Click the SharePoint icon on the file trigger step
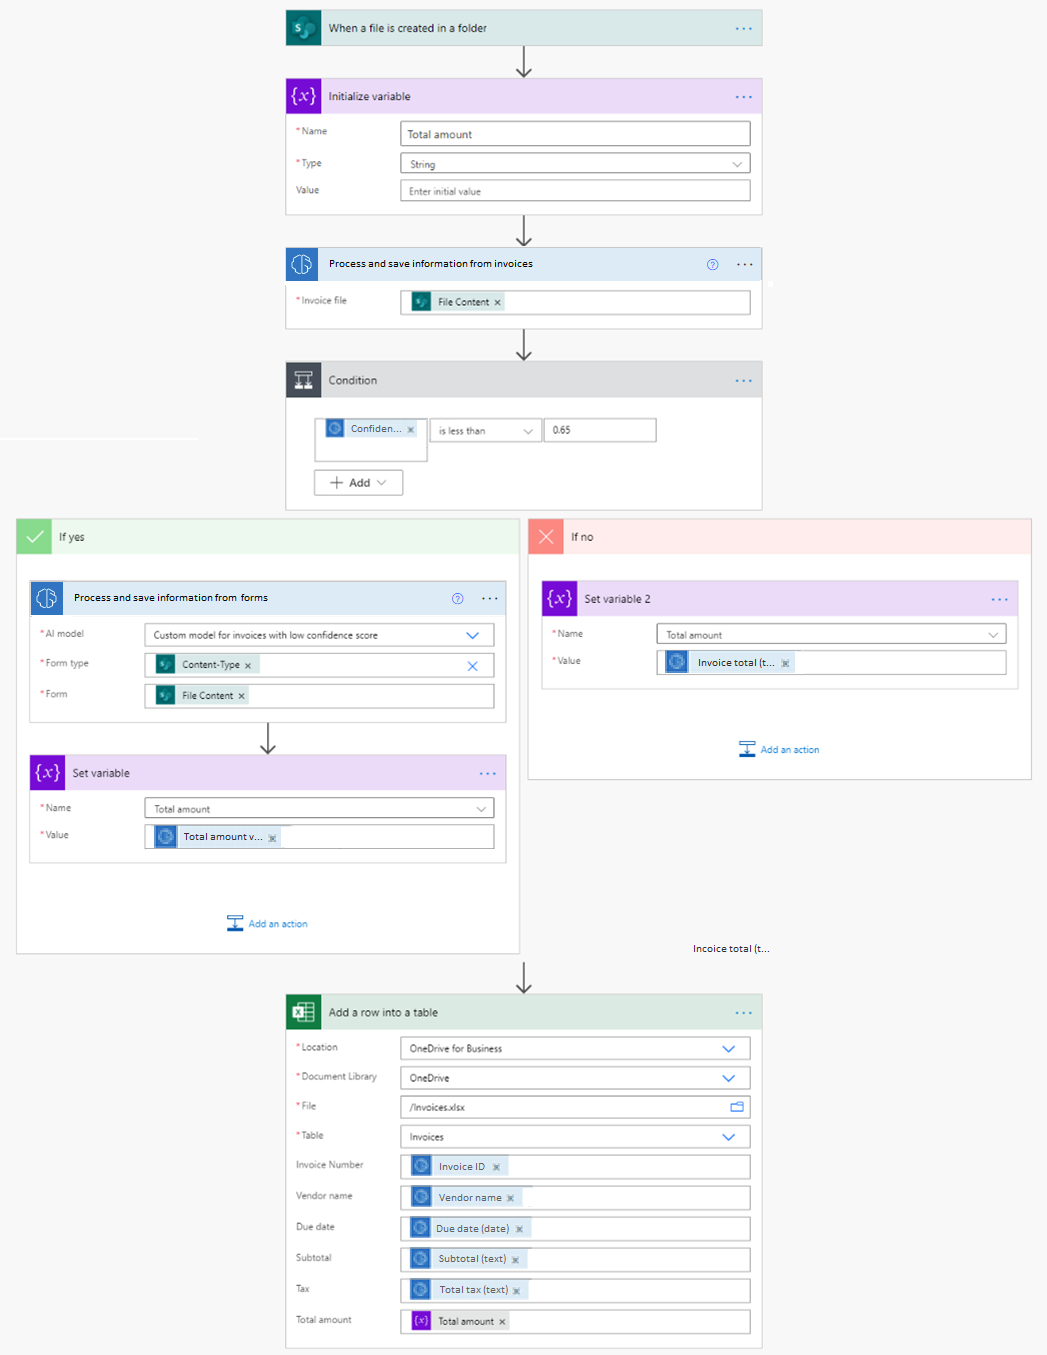 [x=302, y=27]
